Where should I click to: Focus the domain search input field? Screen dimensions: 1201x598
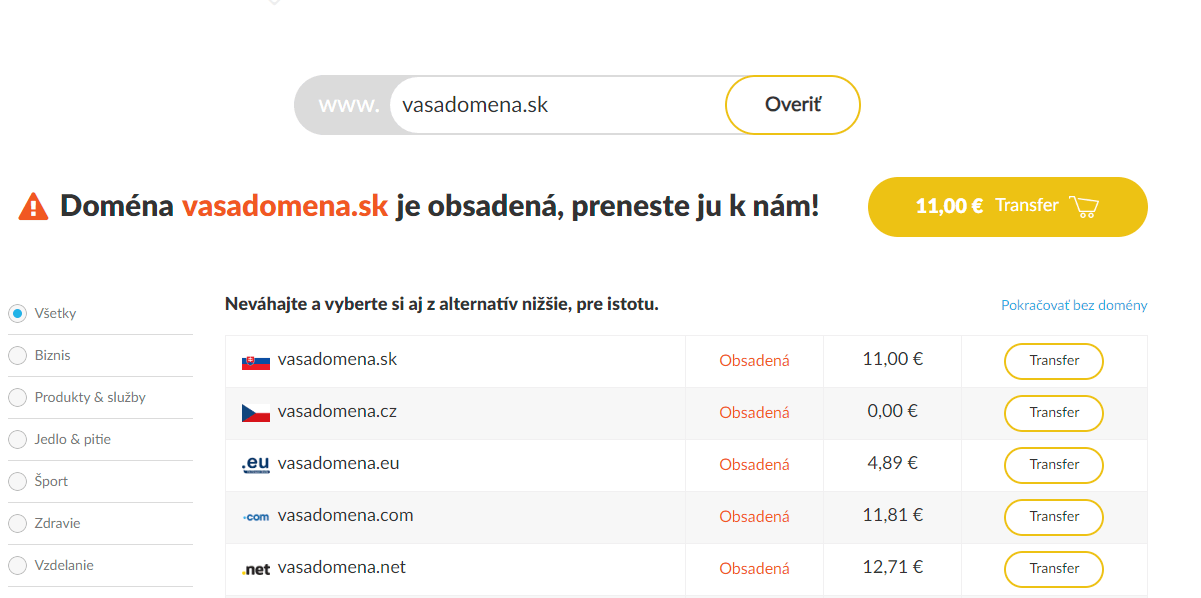coord(558,105)
